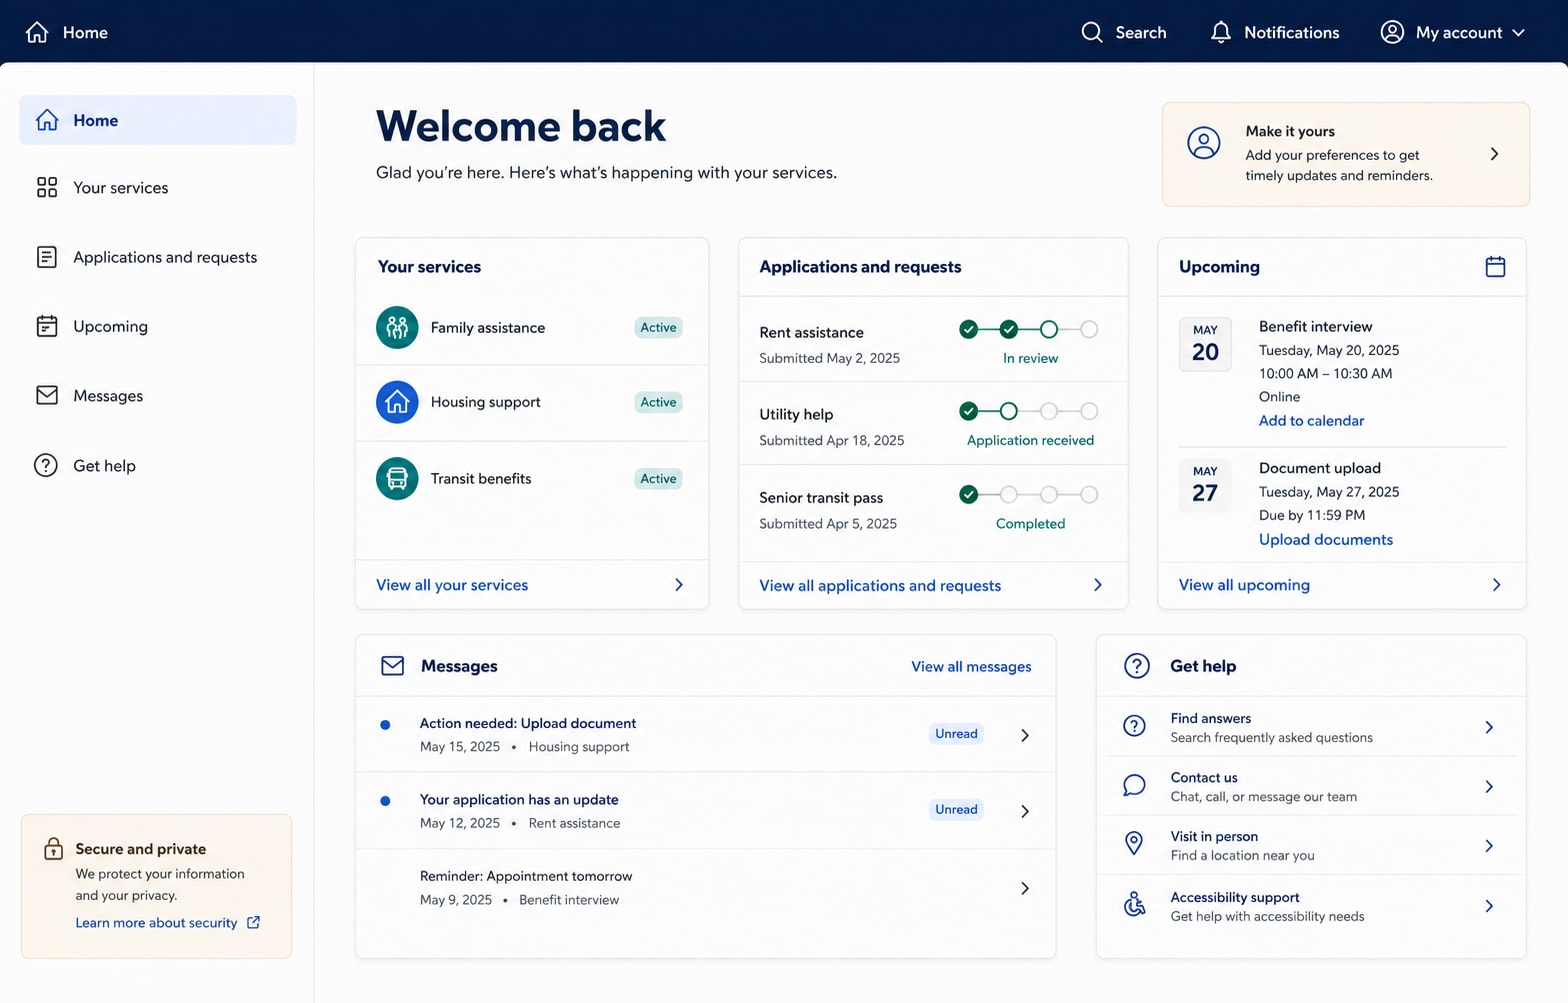Screen dimensions: 1568x1003
Task: Click the Active badge for Housing support
Action: pos(658,402)
